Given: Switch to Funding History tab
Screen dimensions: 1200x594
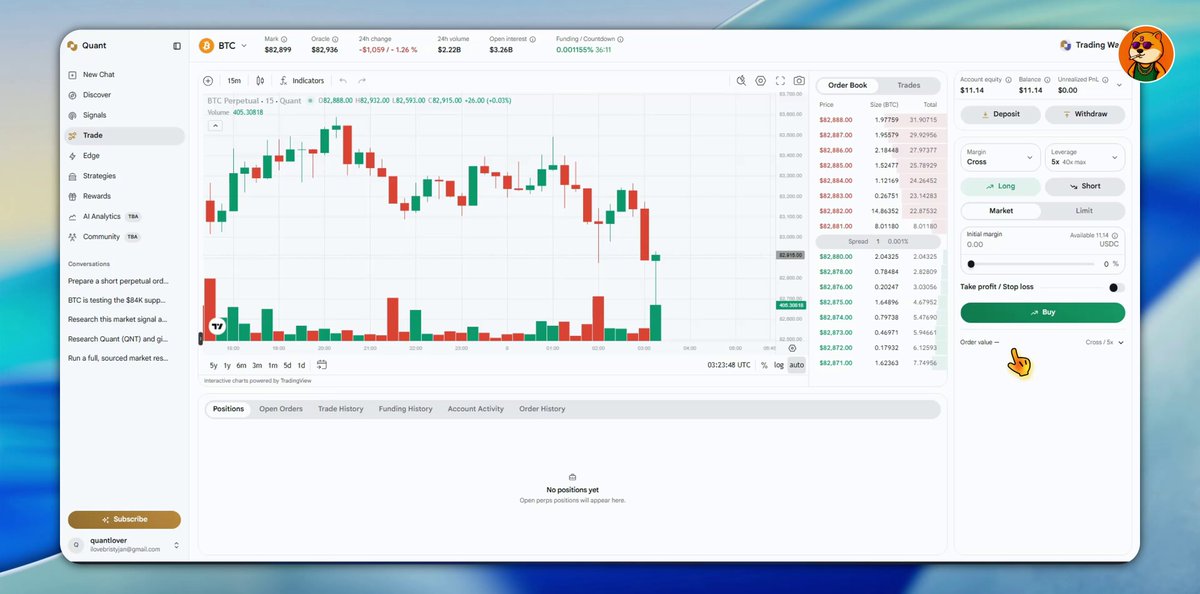Looking at the screenshot, I should coord(406,409).
